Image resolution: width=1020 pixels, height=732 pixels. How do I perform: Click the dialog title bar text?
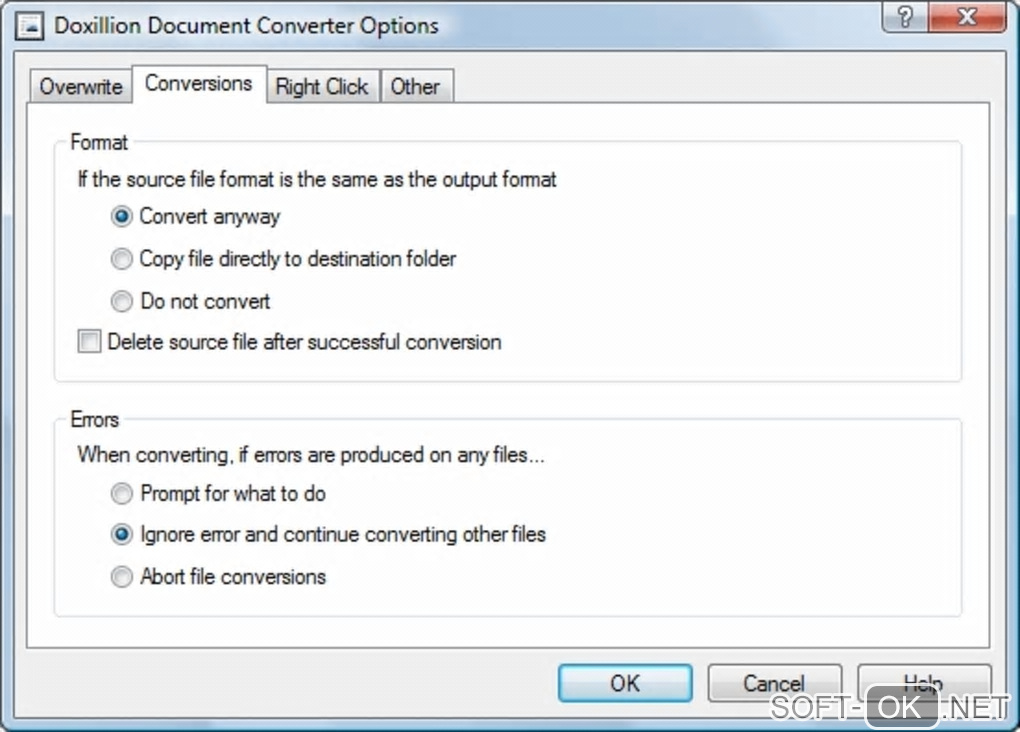tap(246, 26)
